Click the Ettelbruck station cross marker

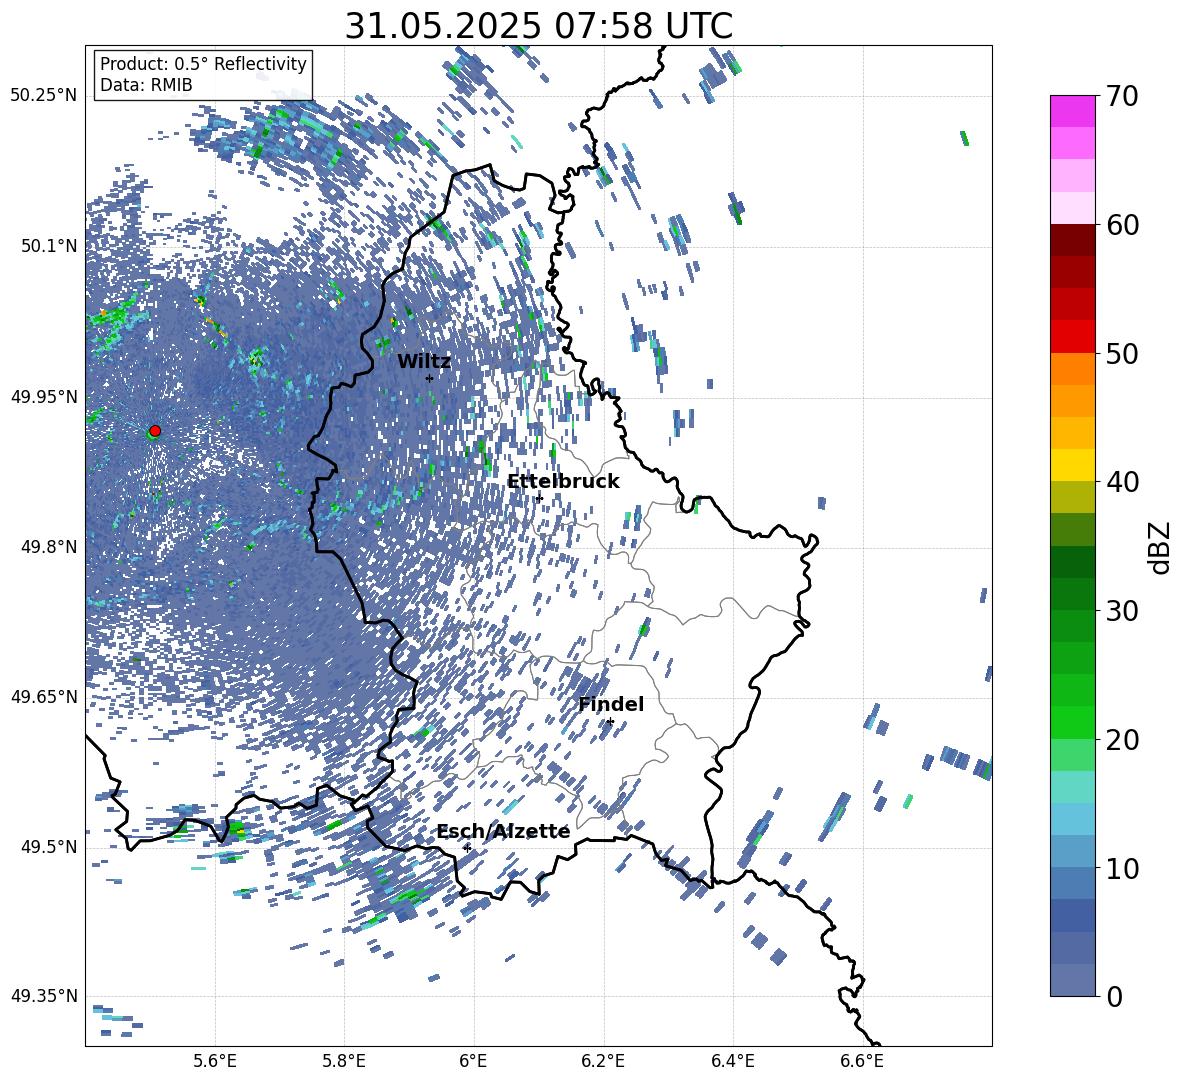[539, 498]
